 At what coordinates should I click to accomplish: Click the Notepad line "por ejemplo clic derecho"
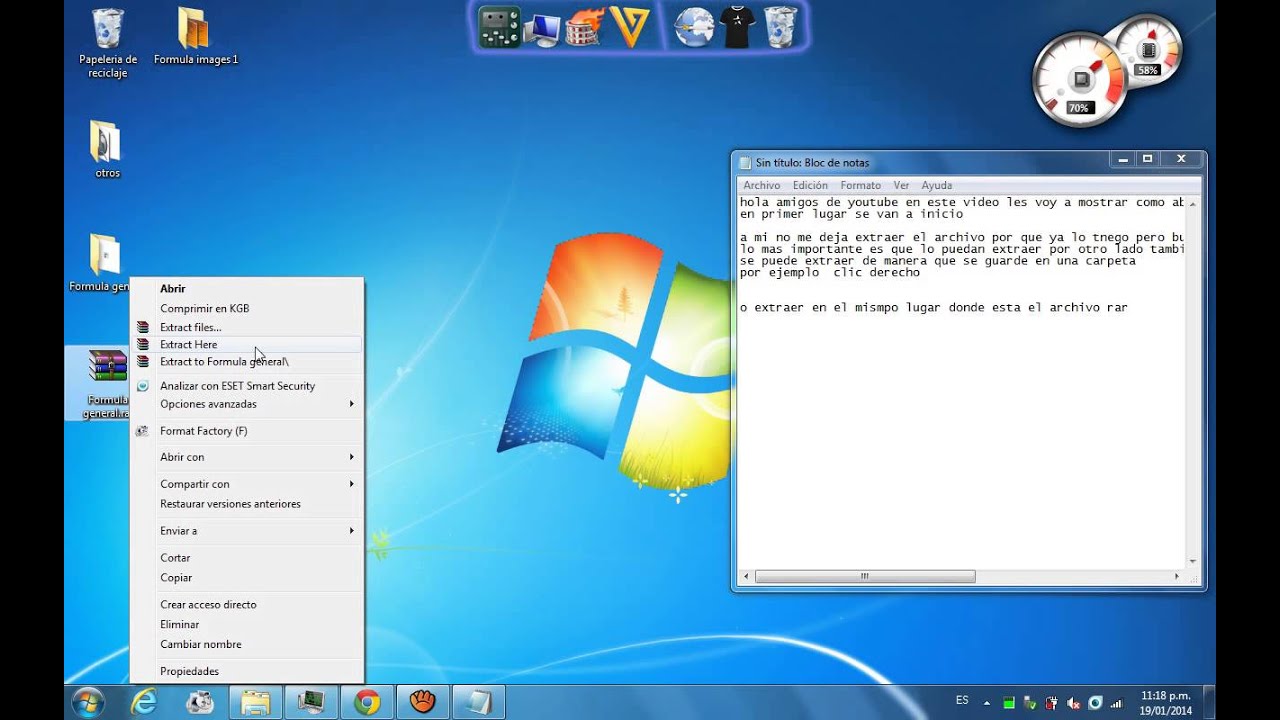[x=830, y=273]
